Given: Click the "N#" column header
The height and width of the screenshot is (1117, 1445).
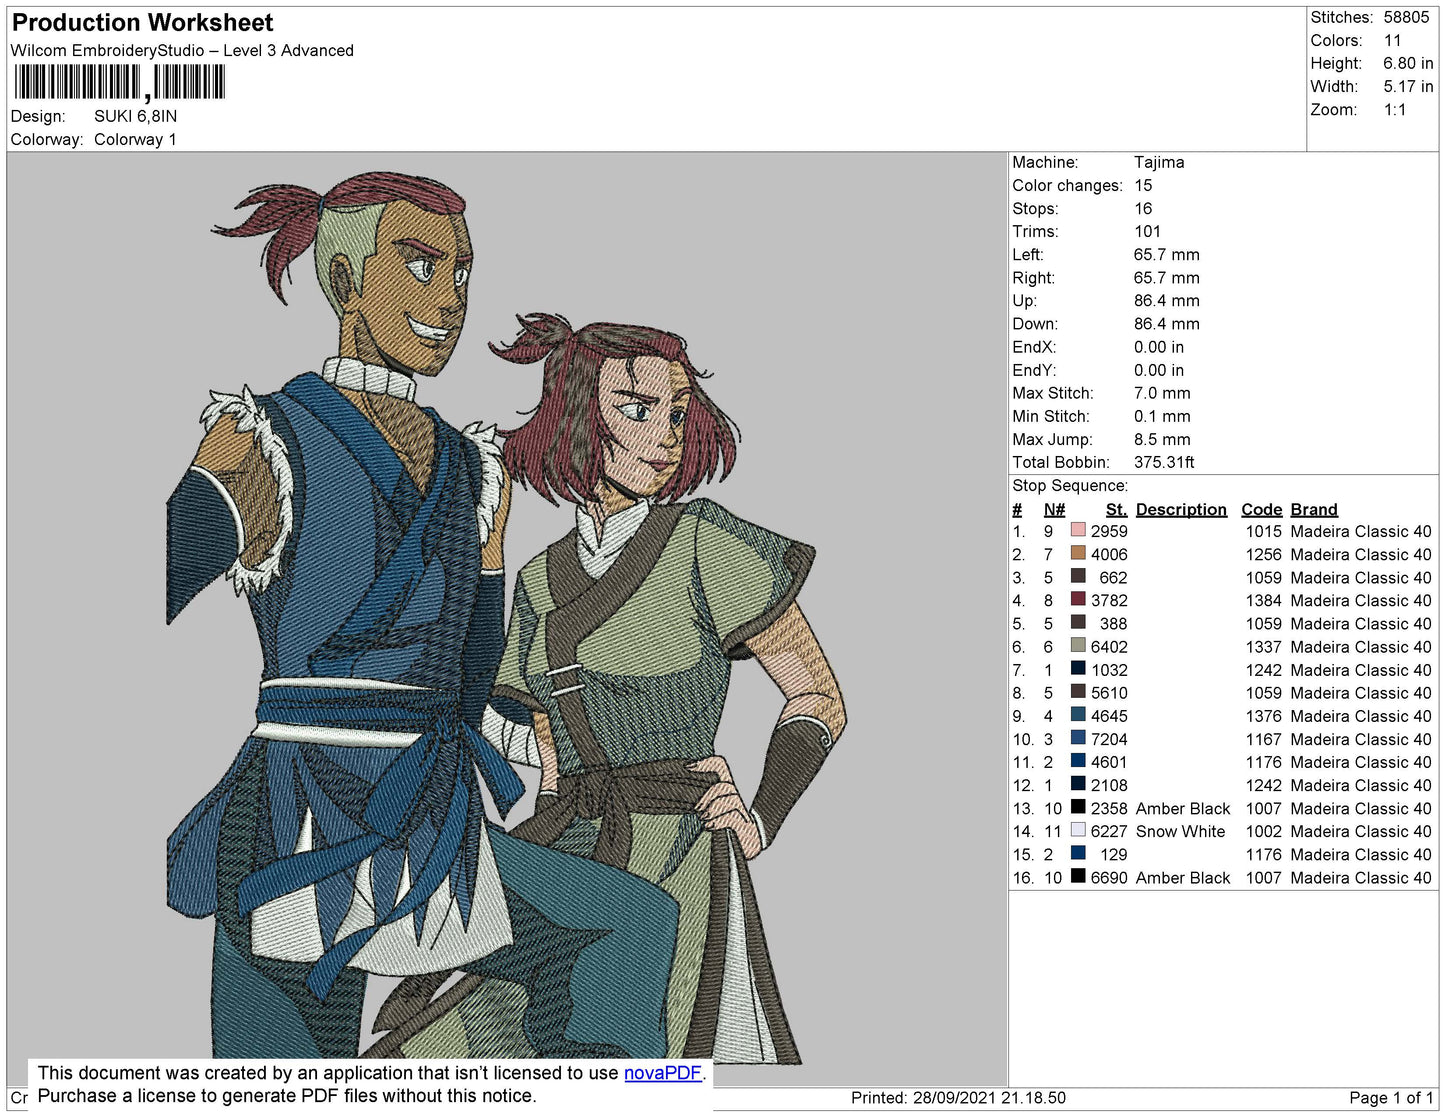Looking at the screenshot, I should coord(1055,509).
